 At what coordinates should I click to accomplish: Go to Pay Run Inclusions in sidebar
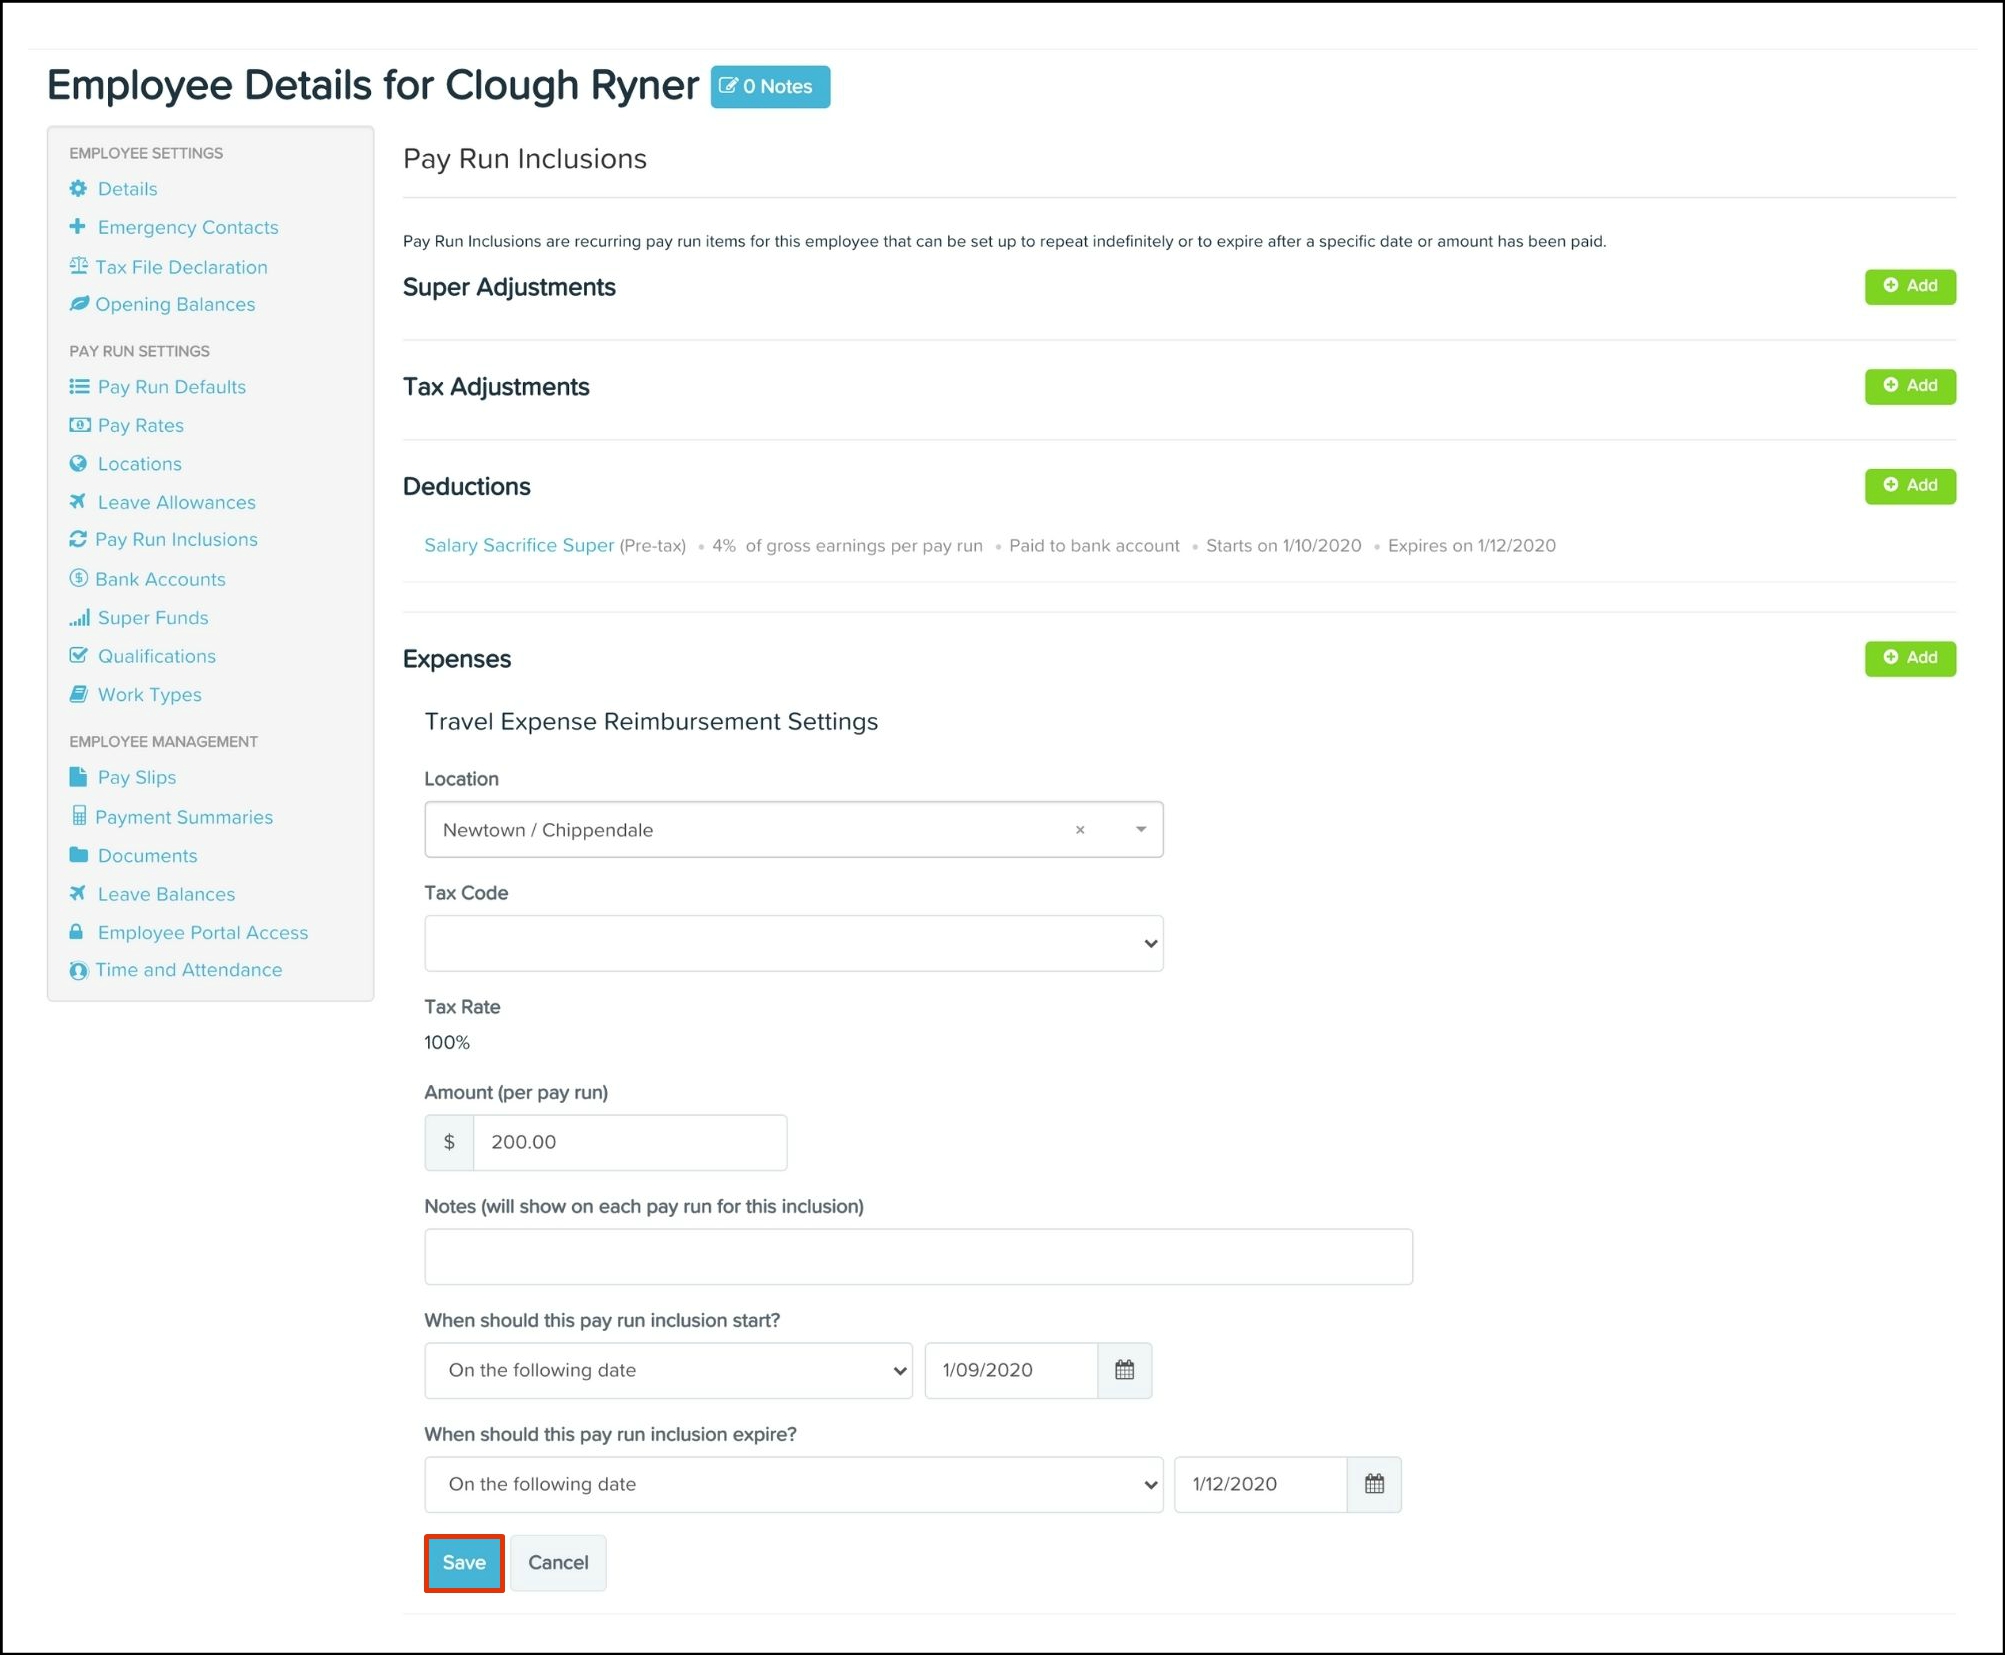pyautogui.click(x=176, y=540)
